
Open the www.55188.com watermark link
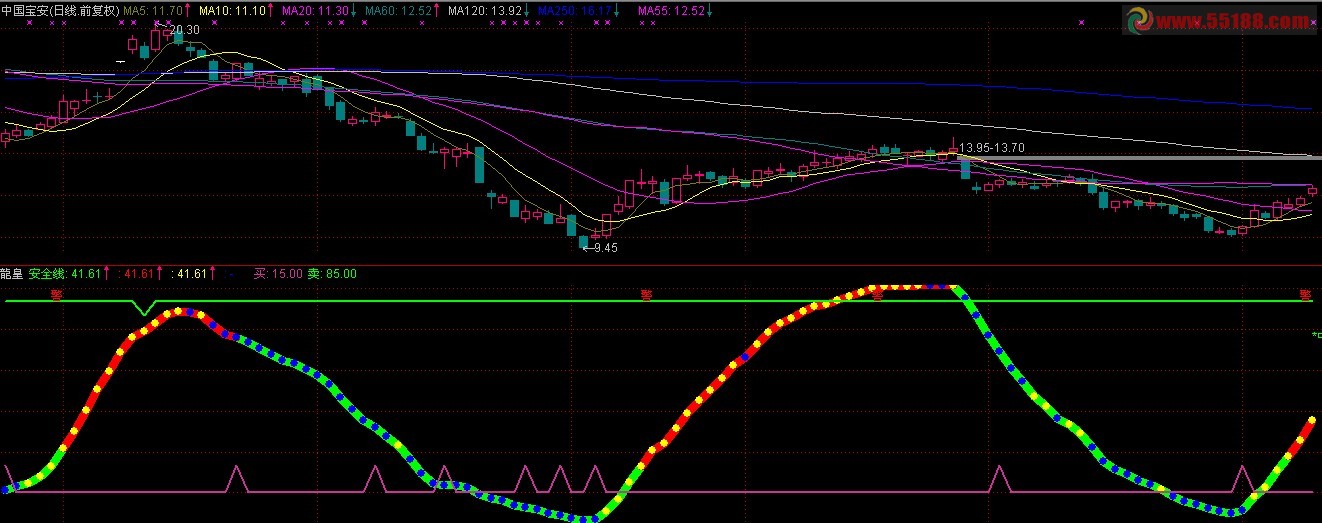[1232, 19]
